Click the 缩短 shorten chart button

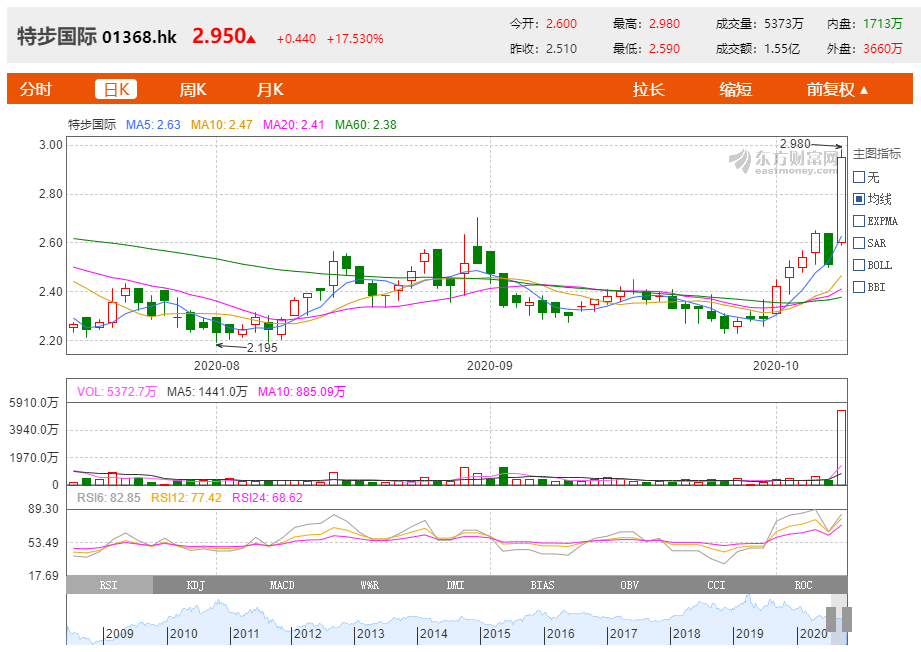(x=735, y=89)
